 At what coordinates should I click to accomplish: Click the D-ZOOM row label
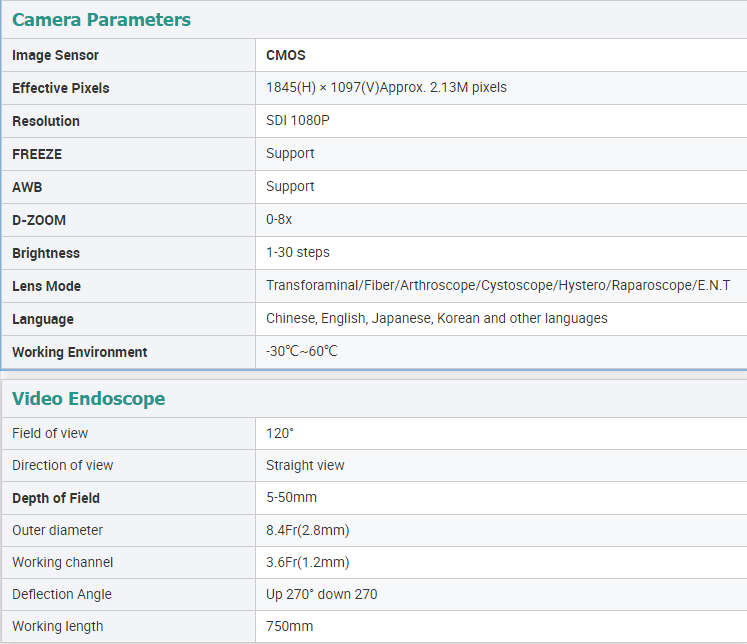coord(39,220)
